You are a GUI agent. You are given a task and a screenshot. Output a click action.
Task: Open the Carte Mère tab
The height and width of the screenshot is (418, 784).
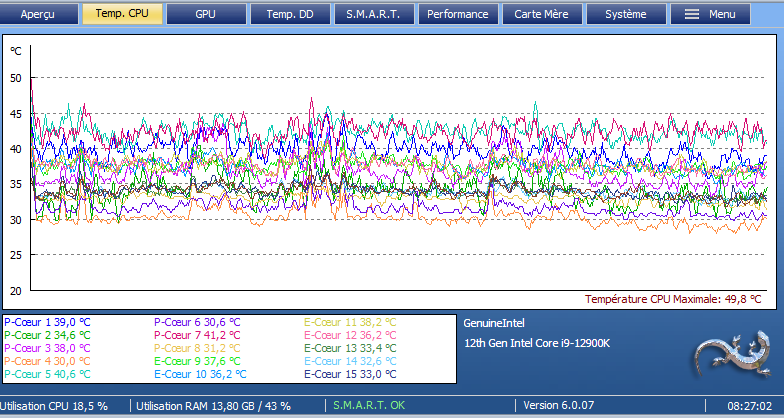pos(541,14)
